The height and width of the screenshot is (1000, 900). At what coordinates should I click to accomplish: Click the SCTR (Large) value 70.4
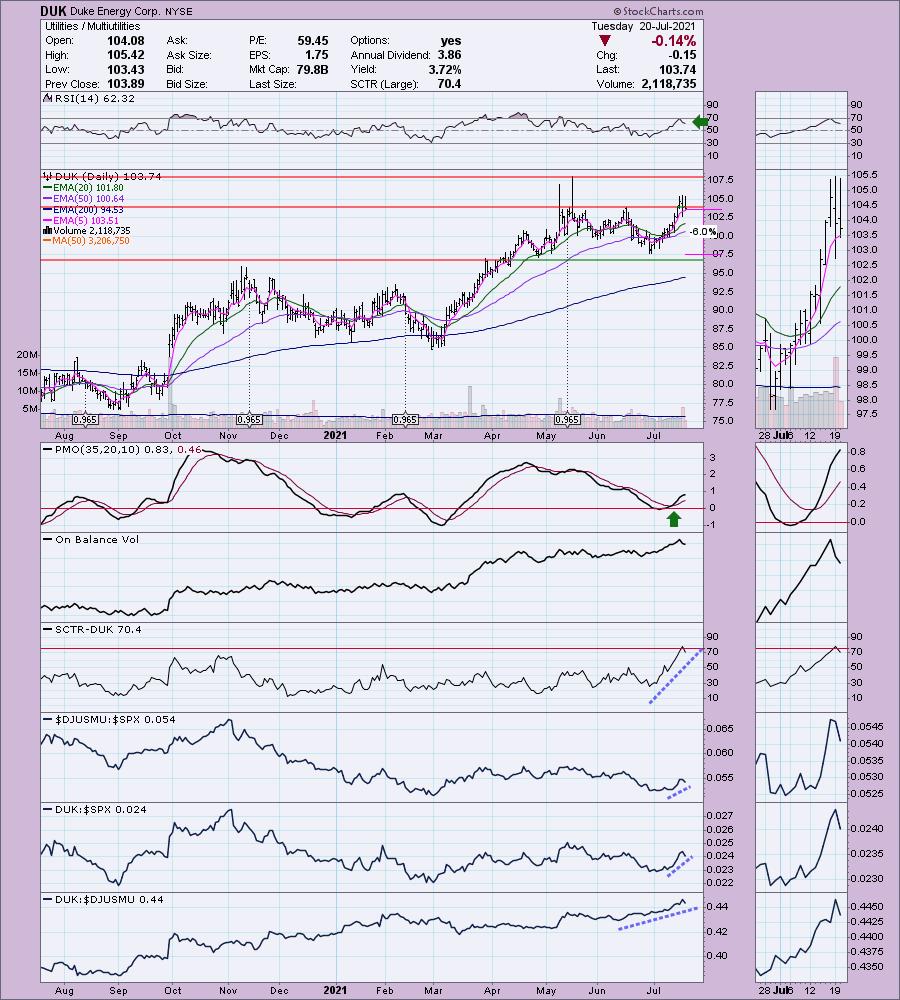pos(449,84)
